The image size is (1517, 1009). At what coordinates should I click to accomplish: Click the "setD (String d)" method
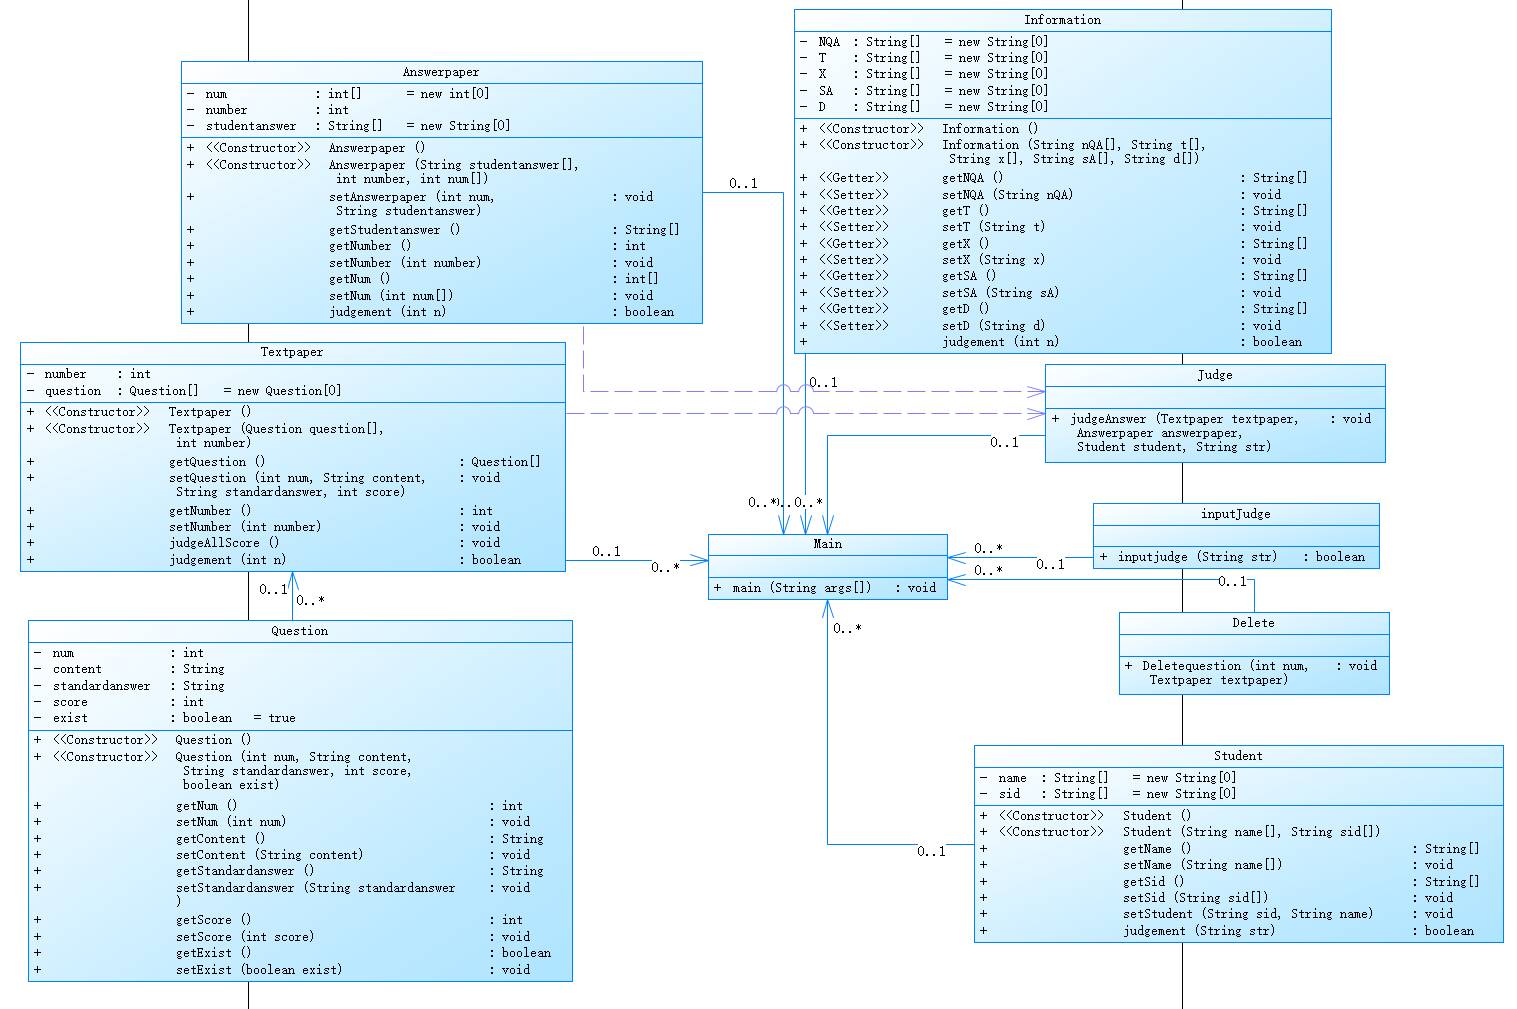click(x=993, y=326)
